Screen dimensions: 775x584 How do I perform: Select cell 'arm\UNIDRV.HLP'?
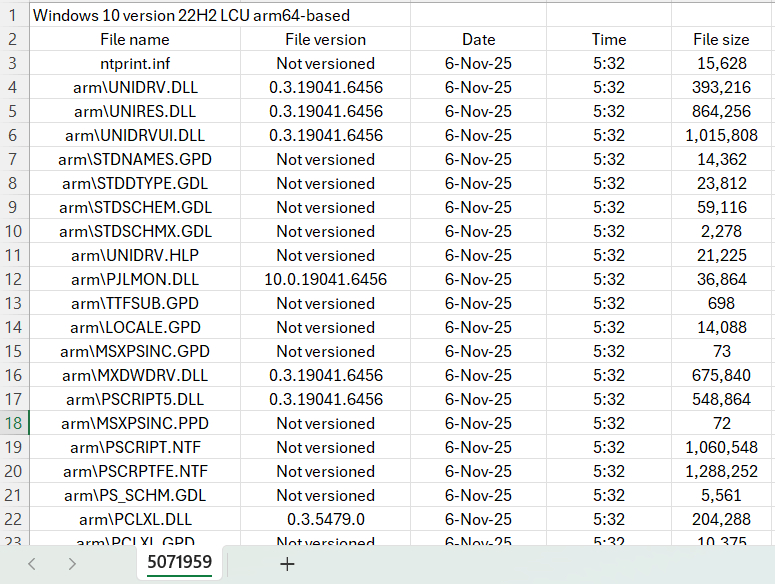coord(135,255)
